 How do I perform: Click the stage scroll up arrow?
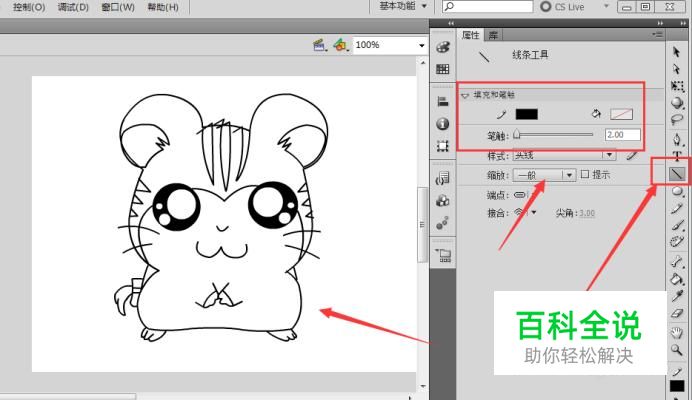click(x=423, y=63)
